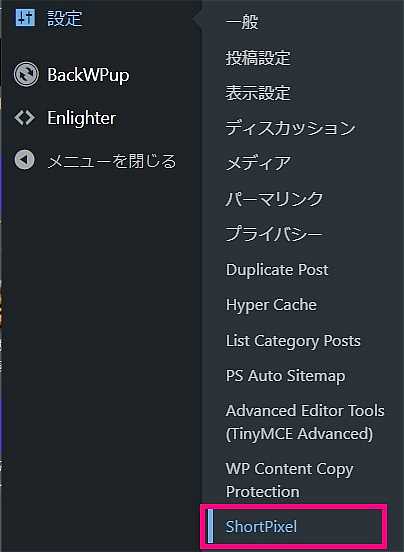Click the Settings sliders icon
Screen dimensions: 404x552
pyautogui.click(x=25, y=18)
